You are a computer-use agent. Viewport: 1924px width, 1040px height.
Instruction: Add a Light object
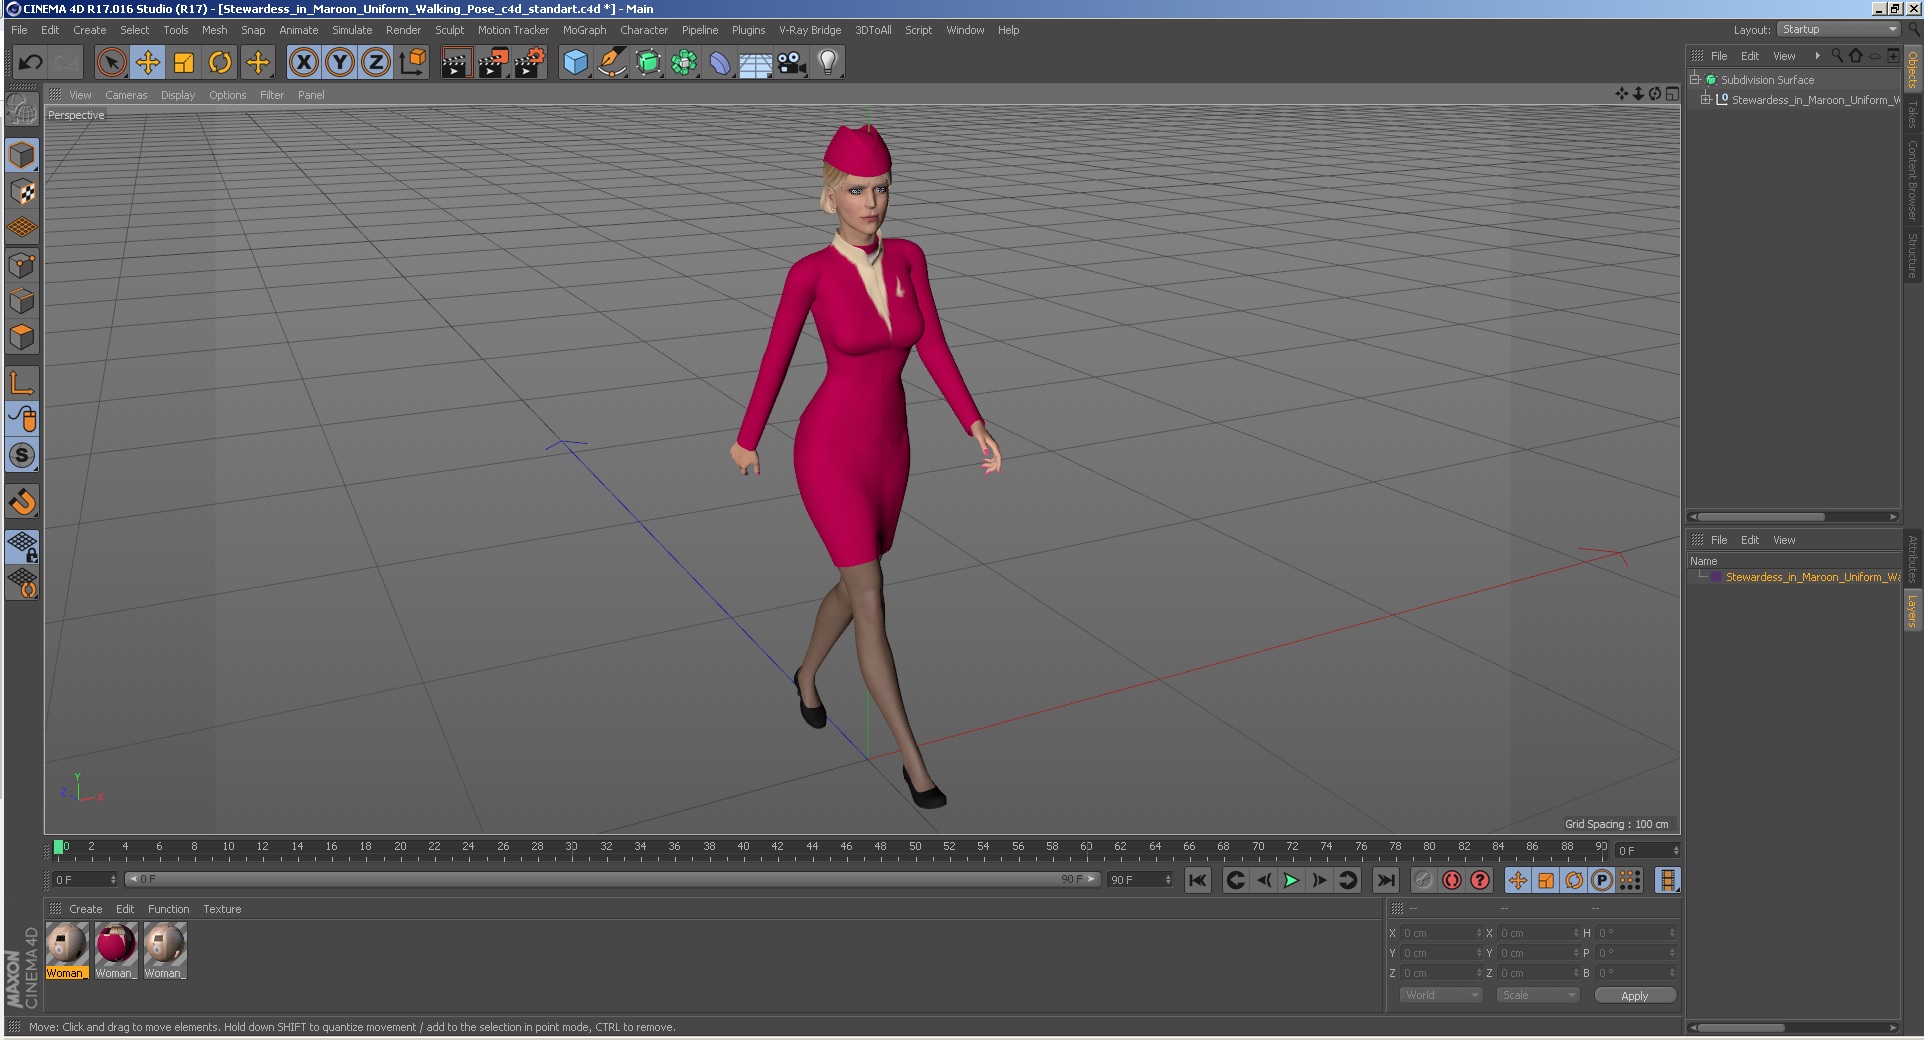click(x=828, y=63)
